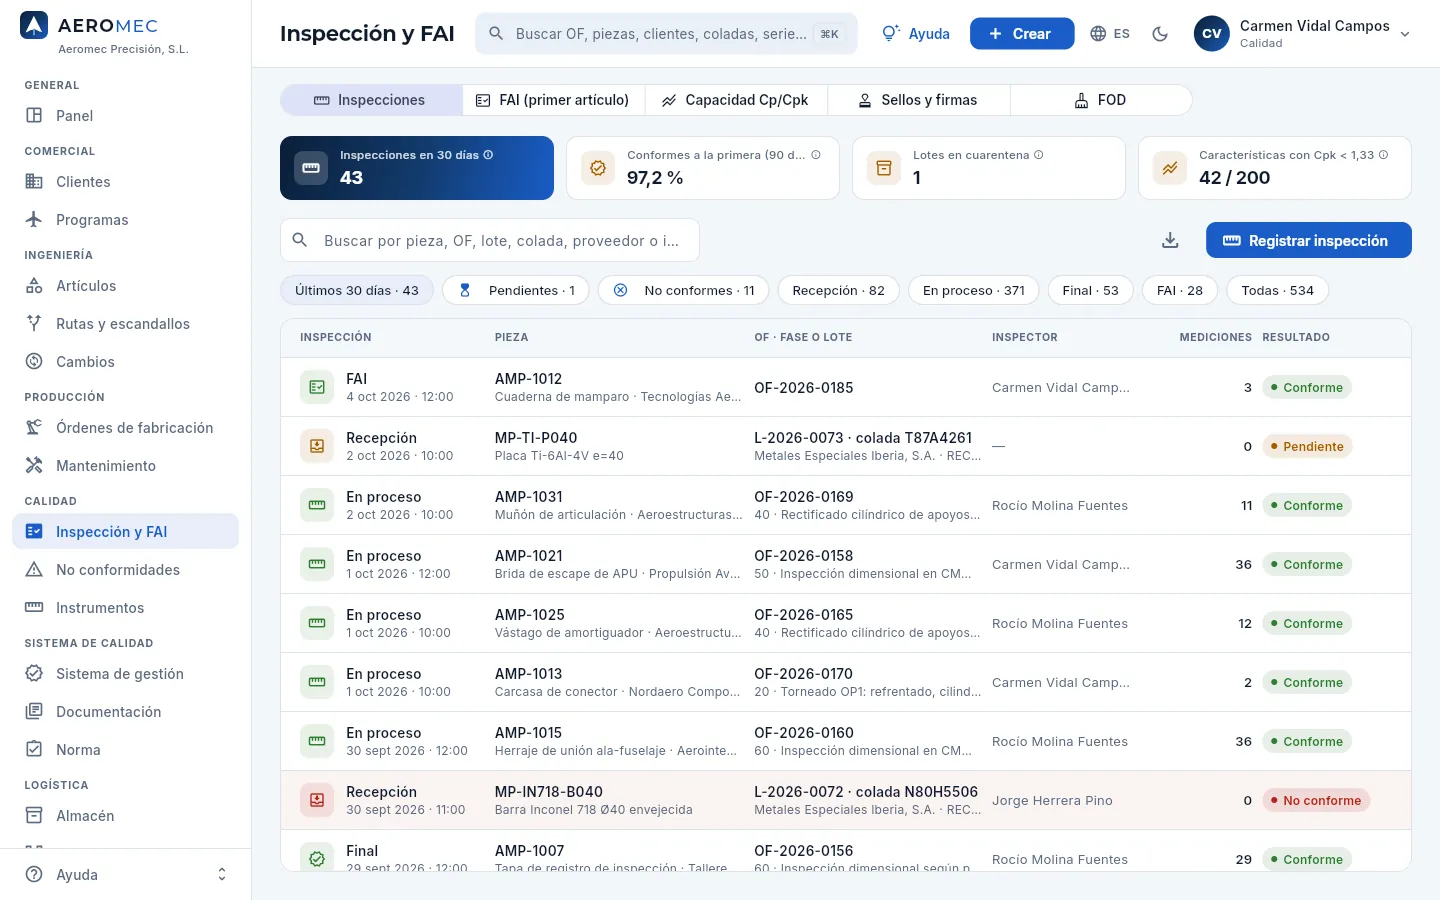Filter by Final · 53
1440x900 pixels.
1090,291
